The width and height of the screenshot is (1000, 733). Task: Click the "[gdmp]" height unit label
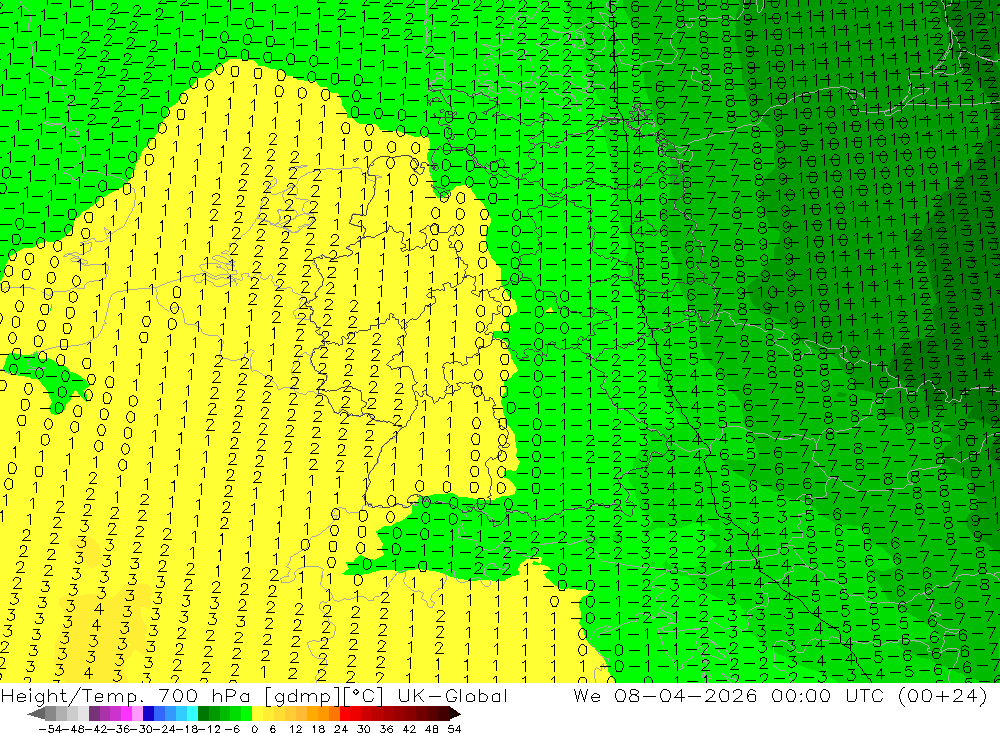pyautogui.click(x=300, y=696)
